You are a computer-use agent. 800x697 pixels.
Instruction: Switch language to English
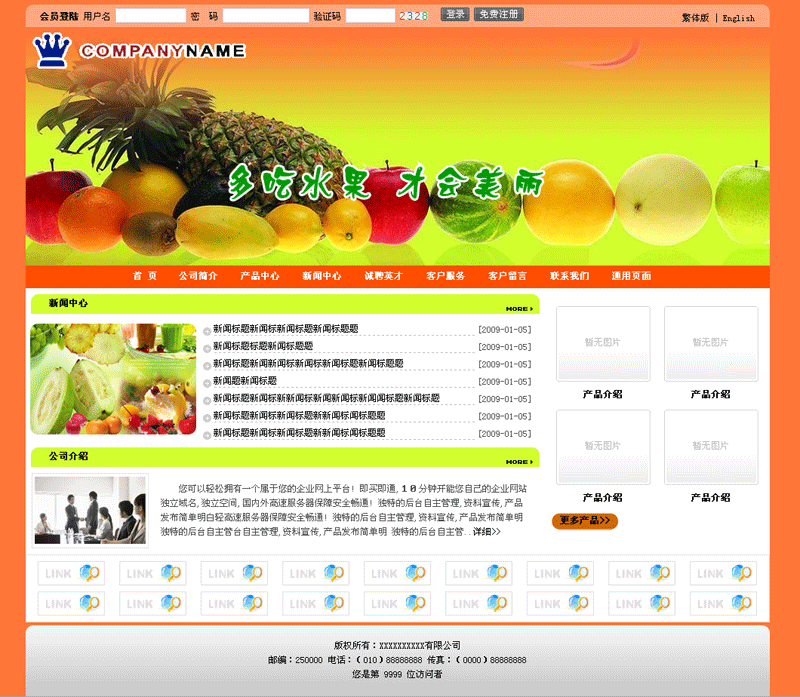(x=738, y=18)
